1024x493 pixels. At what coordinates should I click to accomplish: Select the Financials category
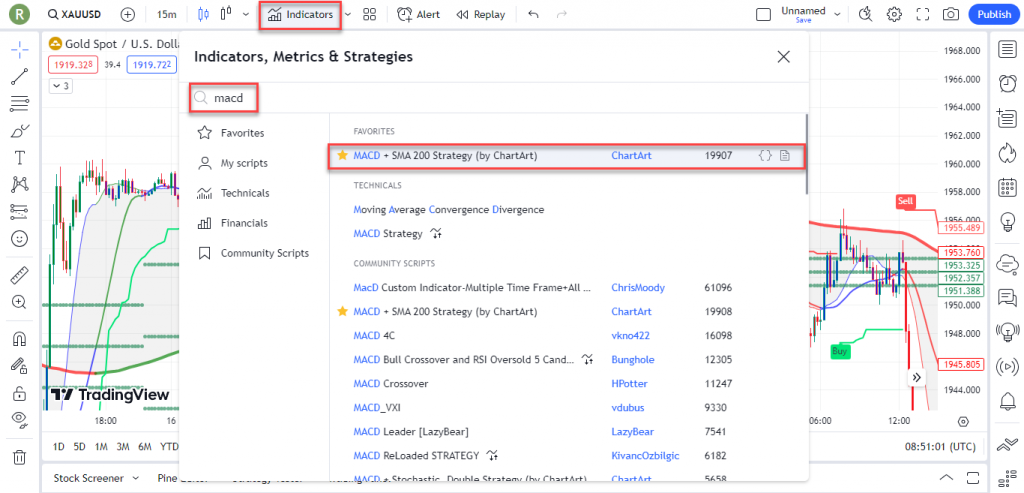point(254,223)
